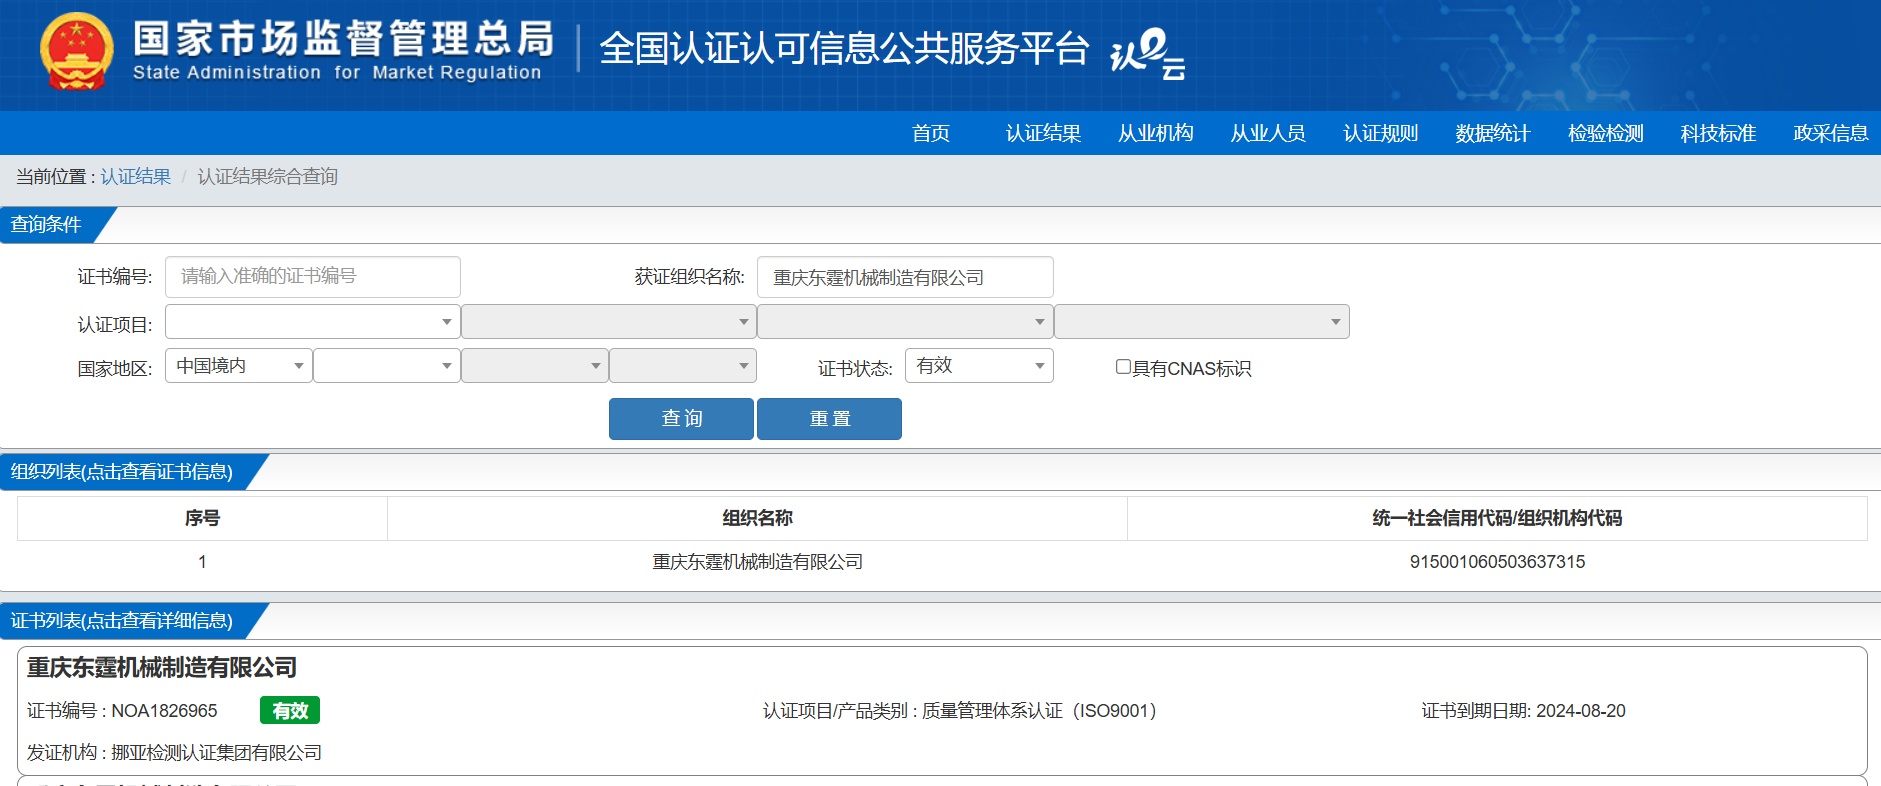Click the 认证结果综合查询 breadcrumb text

pyautogui.click(x=268, y=177)
